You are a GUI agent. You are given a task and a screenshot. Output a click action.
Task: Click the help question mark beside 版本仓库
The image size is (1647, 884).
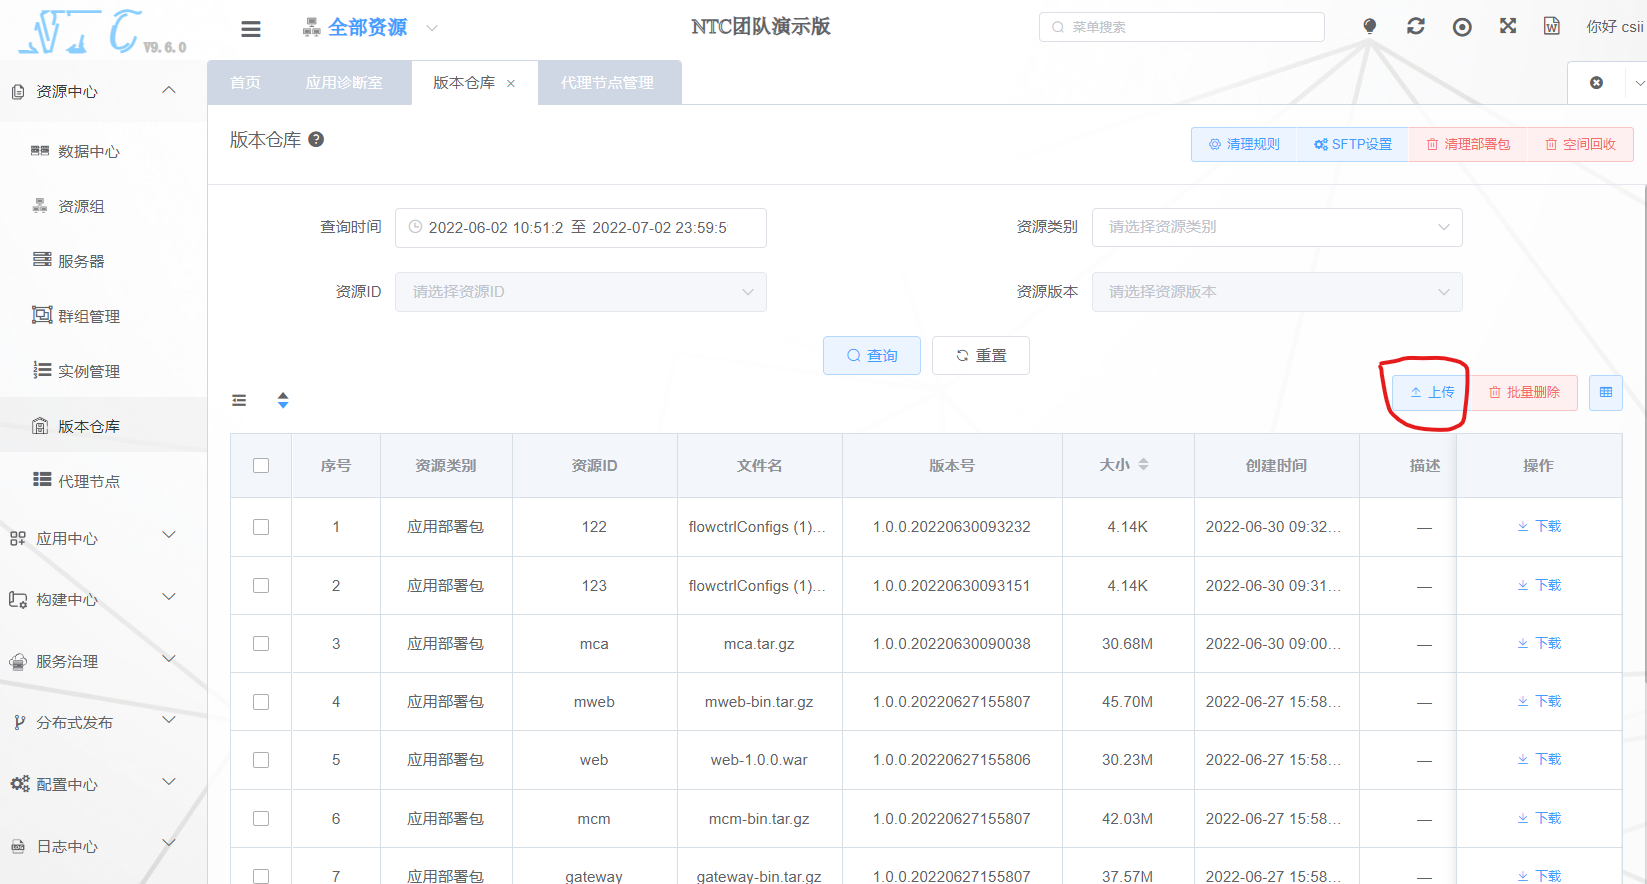coord(316,140)
